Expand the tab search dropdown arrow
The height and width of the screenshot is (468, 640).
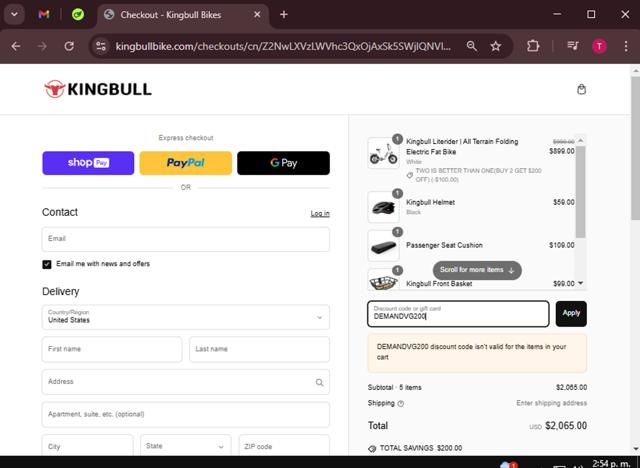click(x=12, y=15)
